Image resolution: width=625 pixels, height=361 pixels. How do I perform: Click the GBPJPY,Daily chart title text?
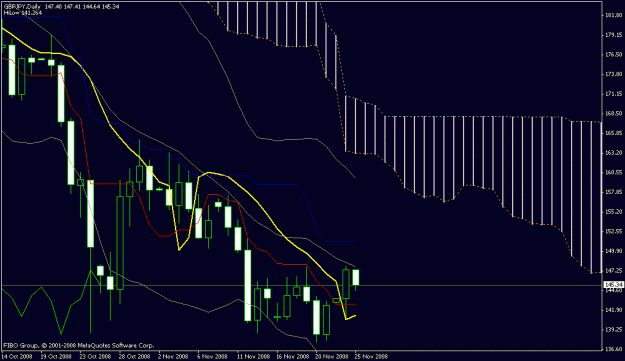22,7
